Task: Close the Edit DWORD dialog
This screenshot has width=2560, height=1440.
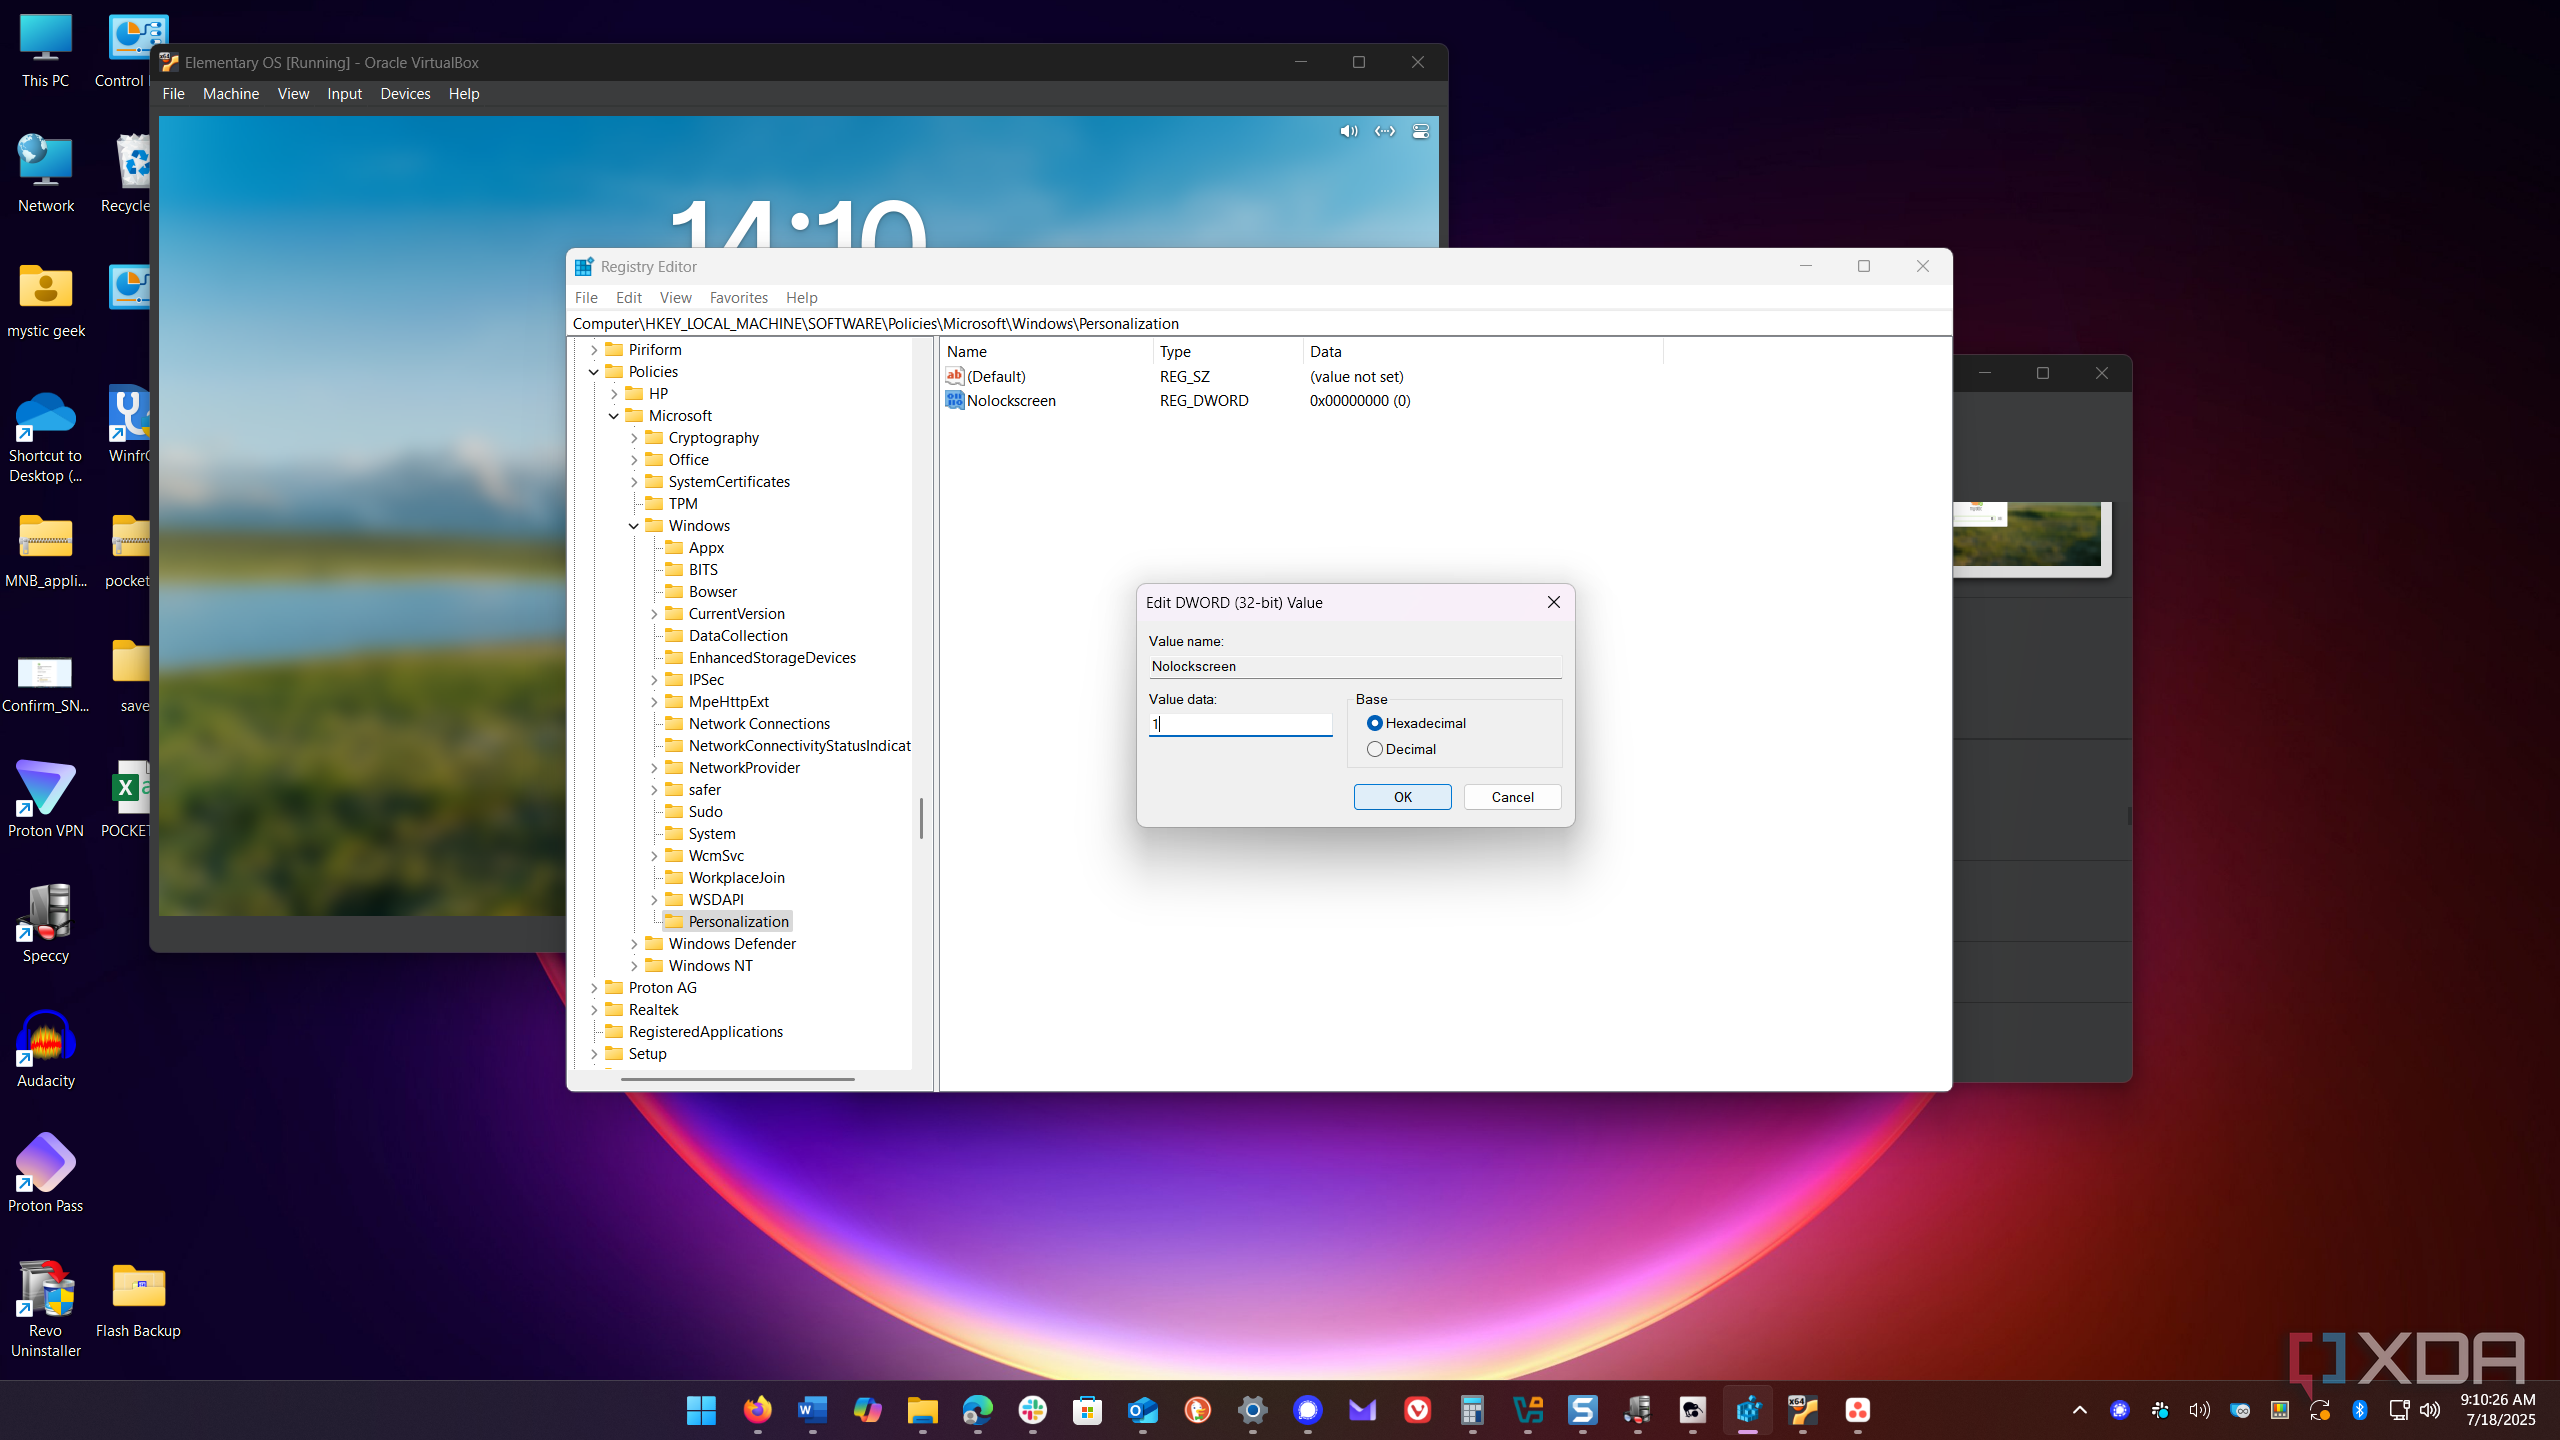Action: 1553,602
